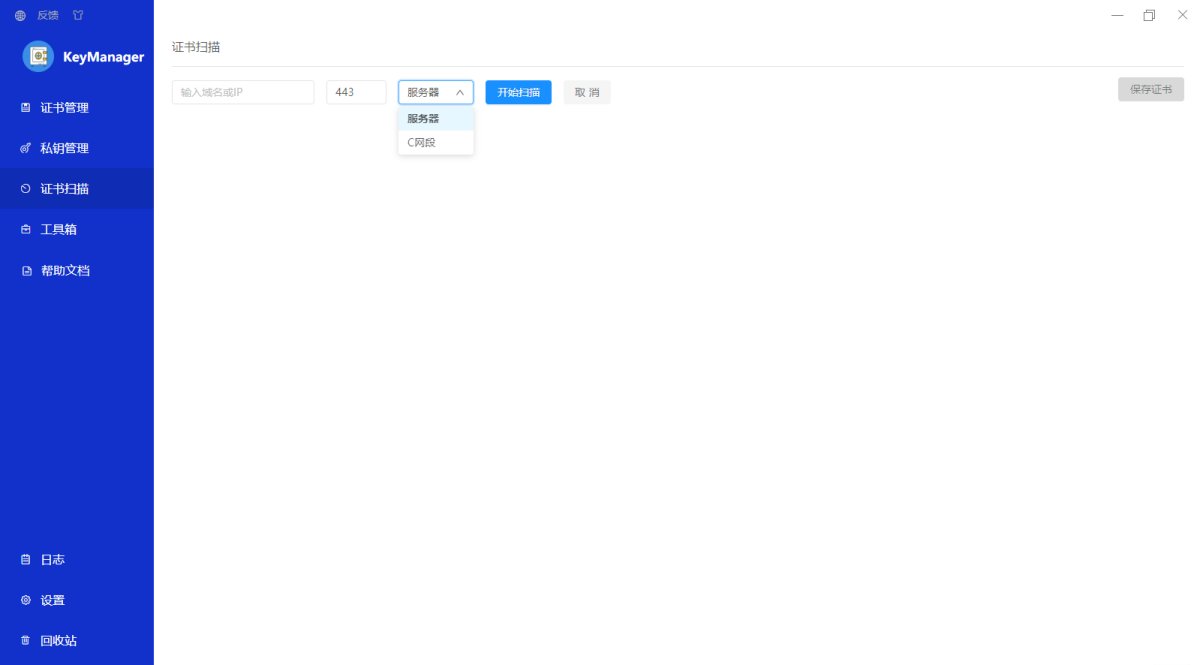The height and width of the screenshot is (665, 1200).
Task: Collapse the 服务器 scan type dropdown
Action: (436, 92)
